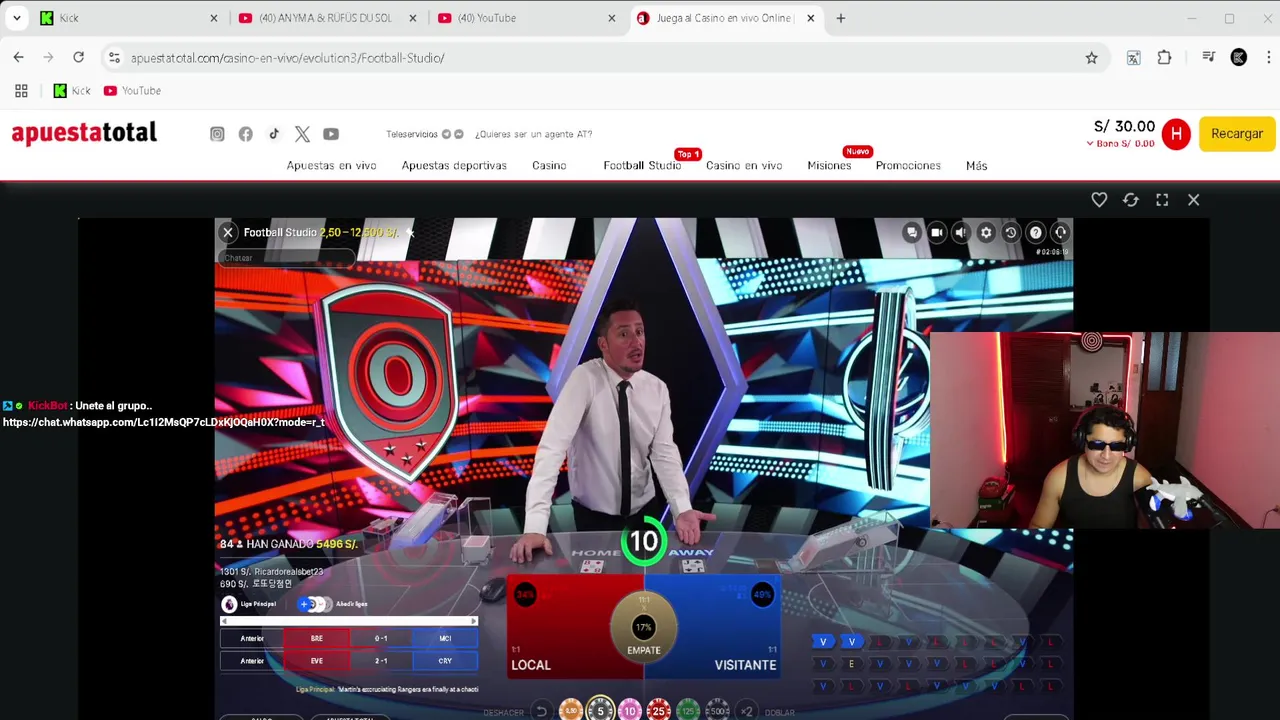Switch to ANYMA & RÜFÜS DU SOL tab

pyautogui.click(x=326, y=18)
